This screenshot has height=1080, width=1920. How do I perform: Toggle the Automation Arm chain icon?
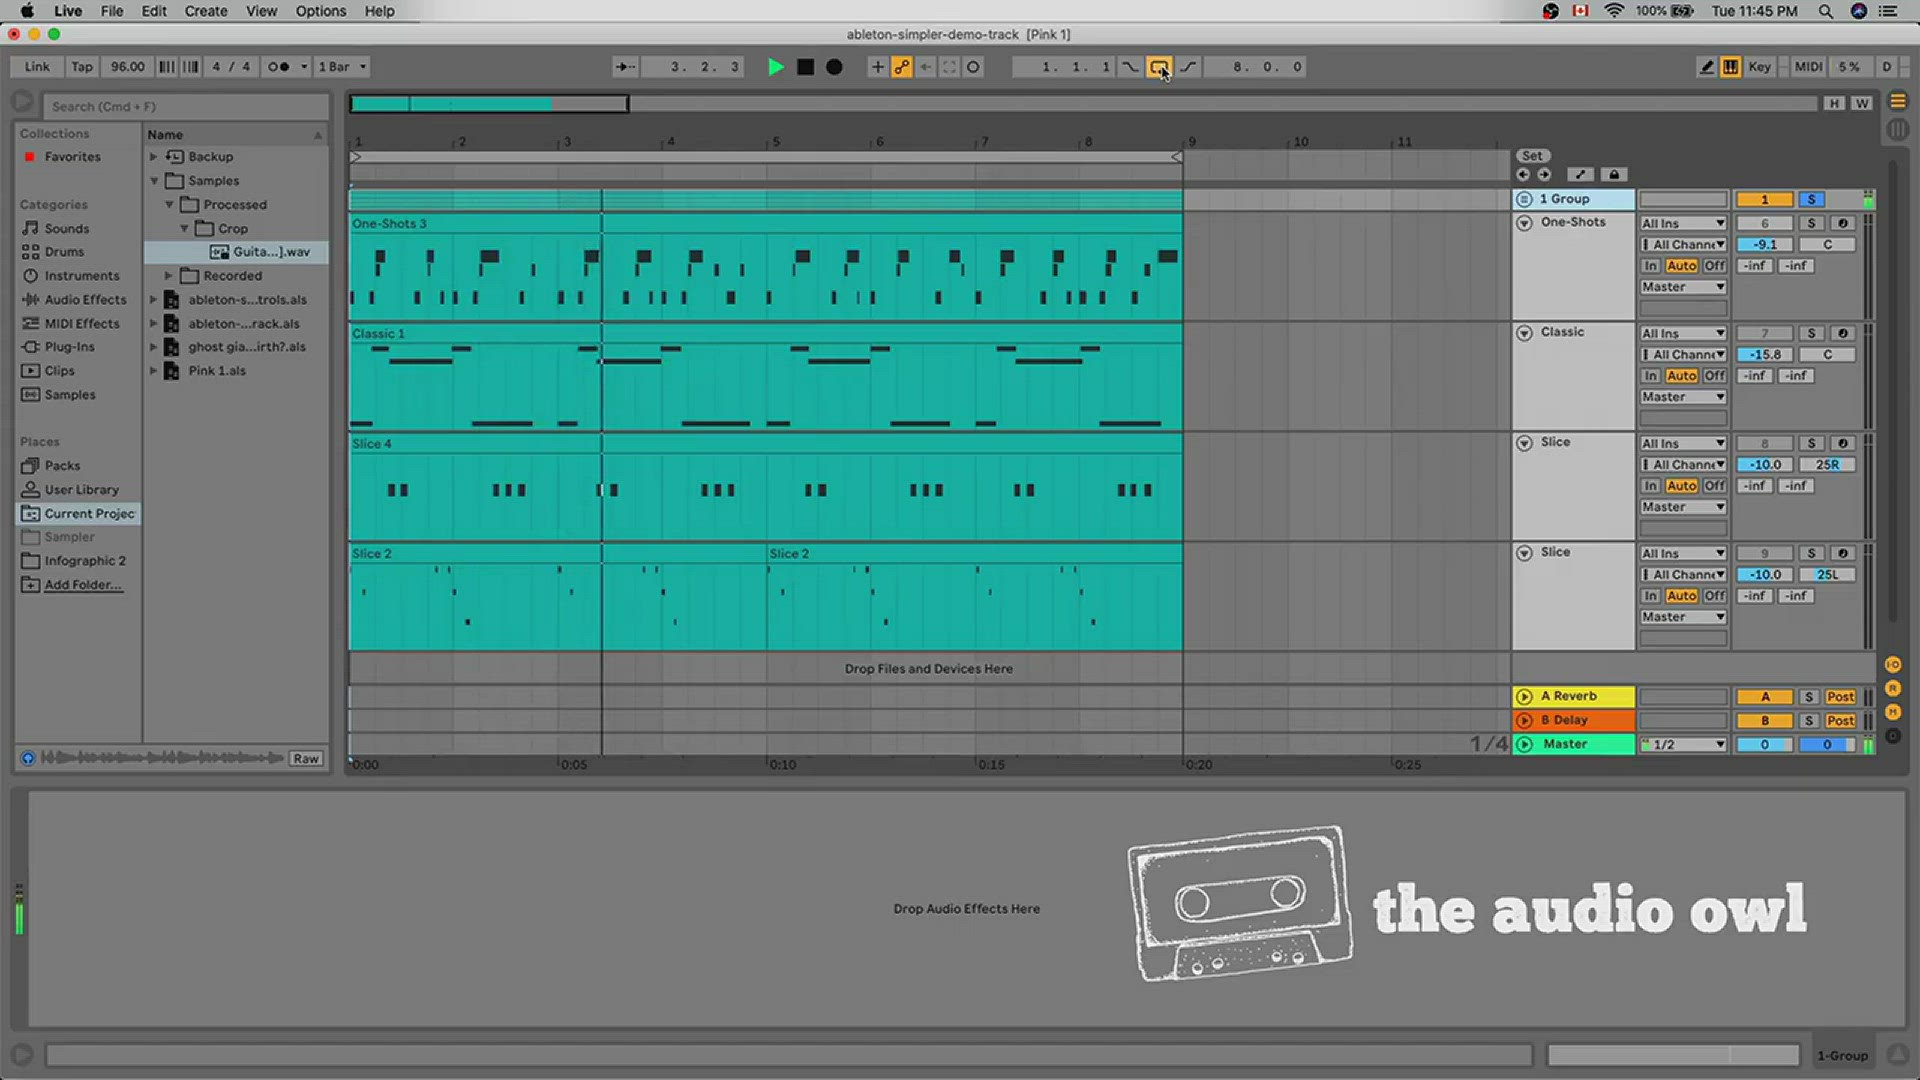902,67
